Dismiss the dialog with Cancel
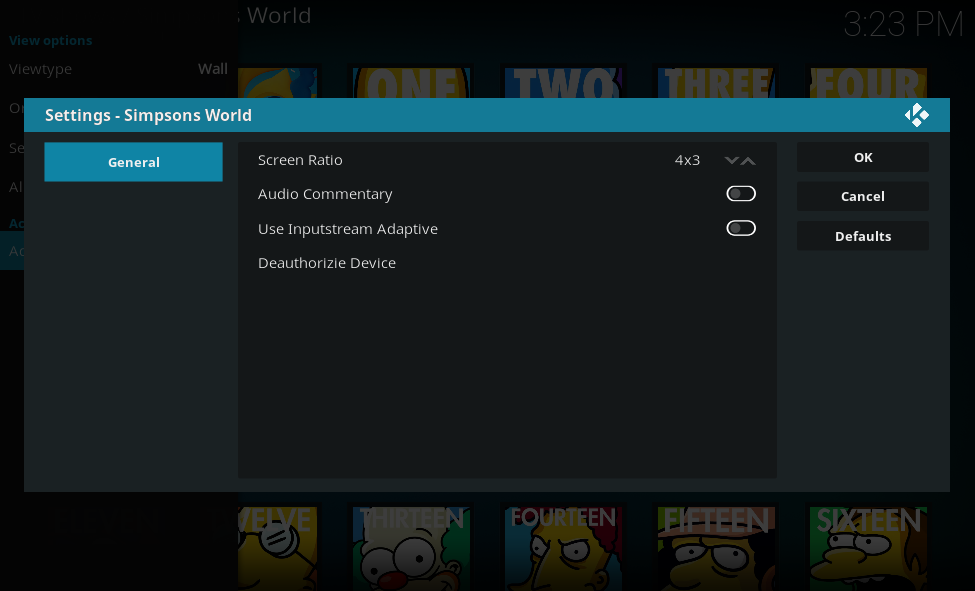Image resolution: width=975 pixels, height=591 pixels. coord(862,197)
